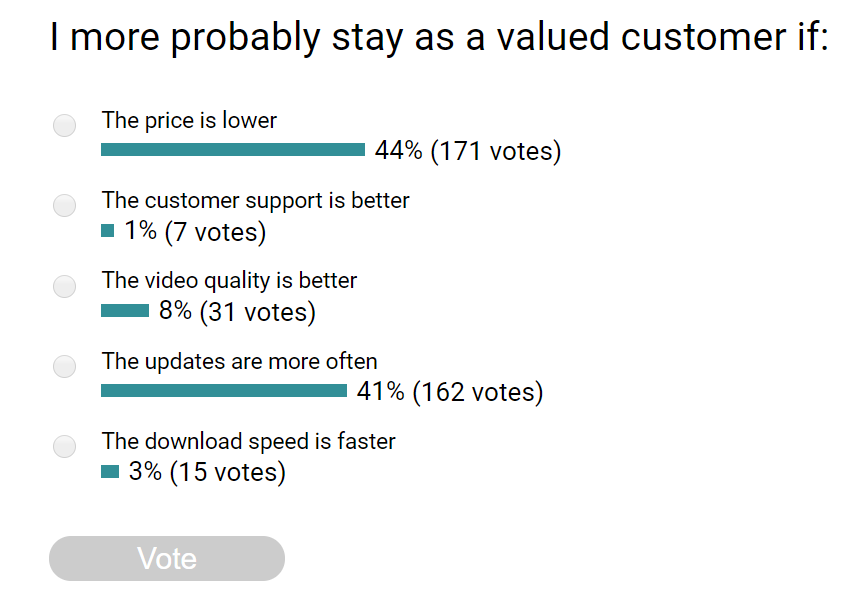
Task: Choose the download speed is faster radio
Action: click(x=64, y=447)
